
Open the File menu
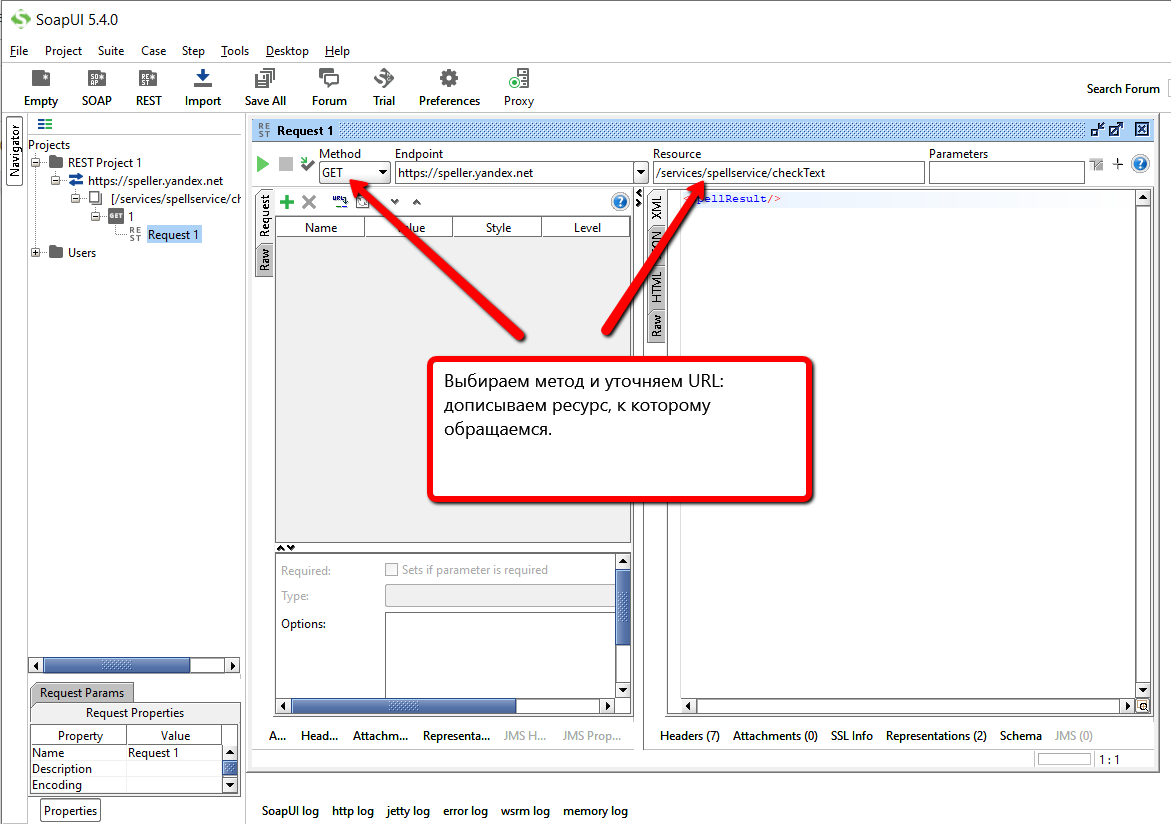[19, 51]
